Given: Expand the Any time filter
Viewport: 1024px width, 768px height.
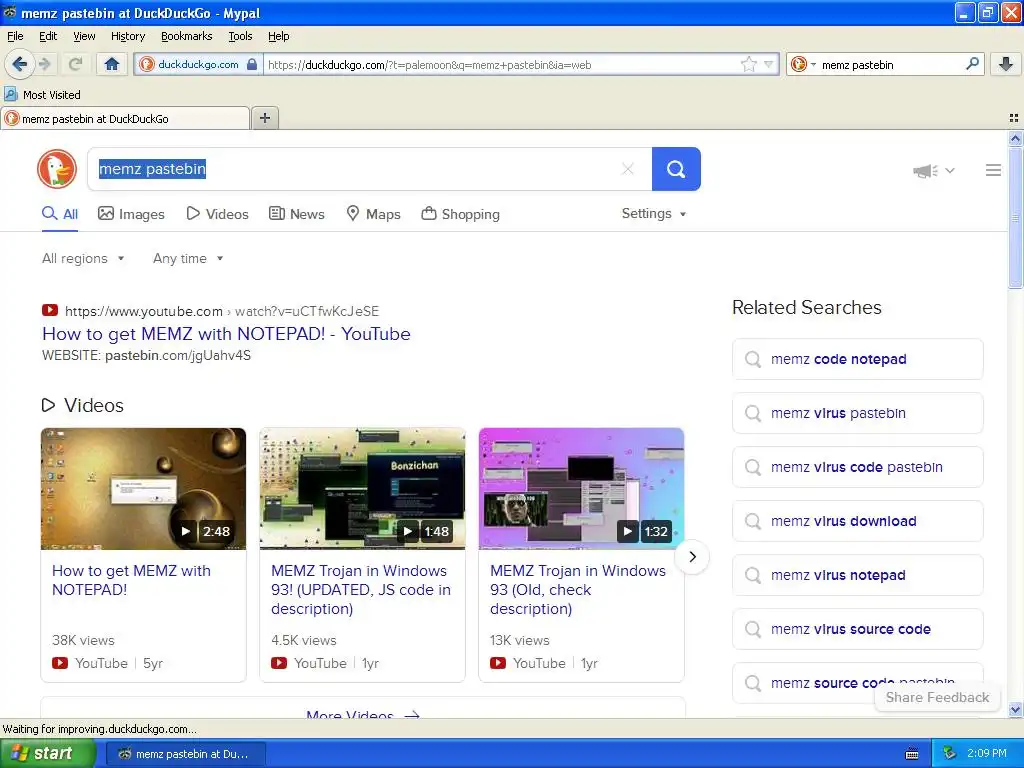Looking at the screenshot, I should click(x=188, y=259).
